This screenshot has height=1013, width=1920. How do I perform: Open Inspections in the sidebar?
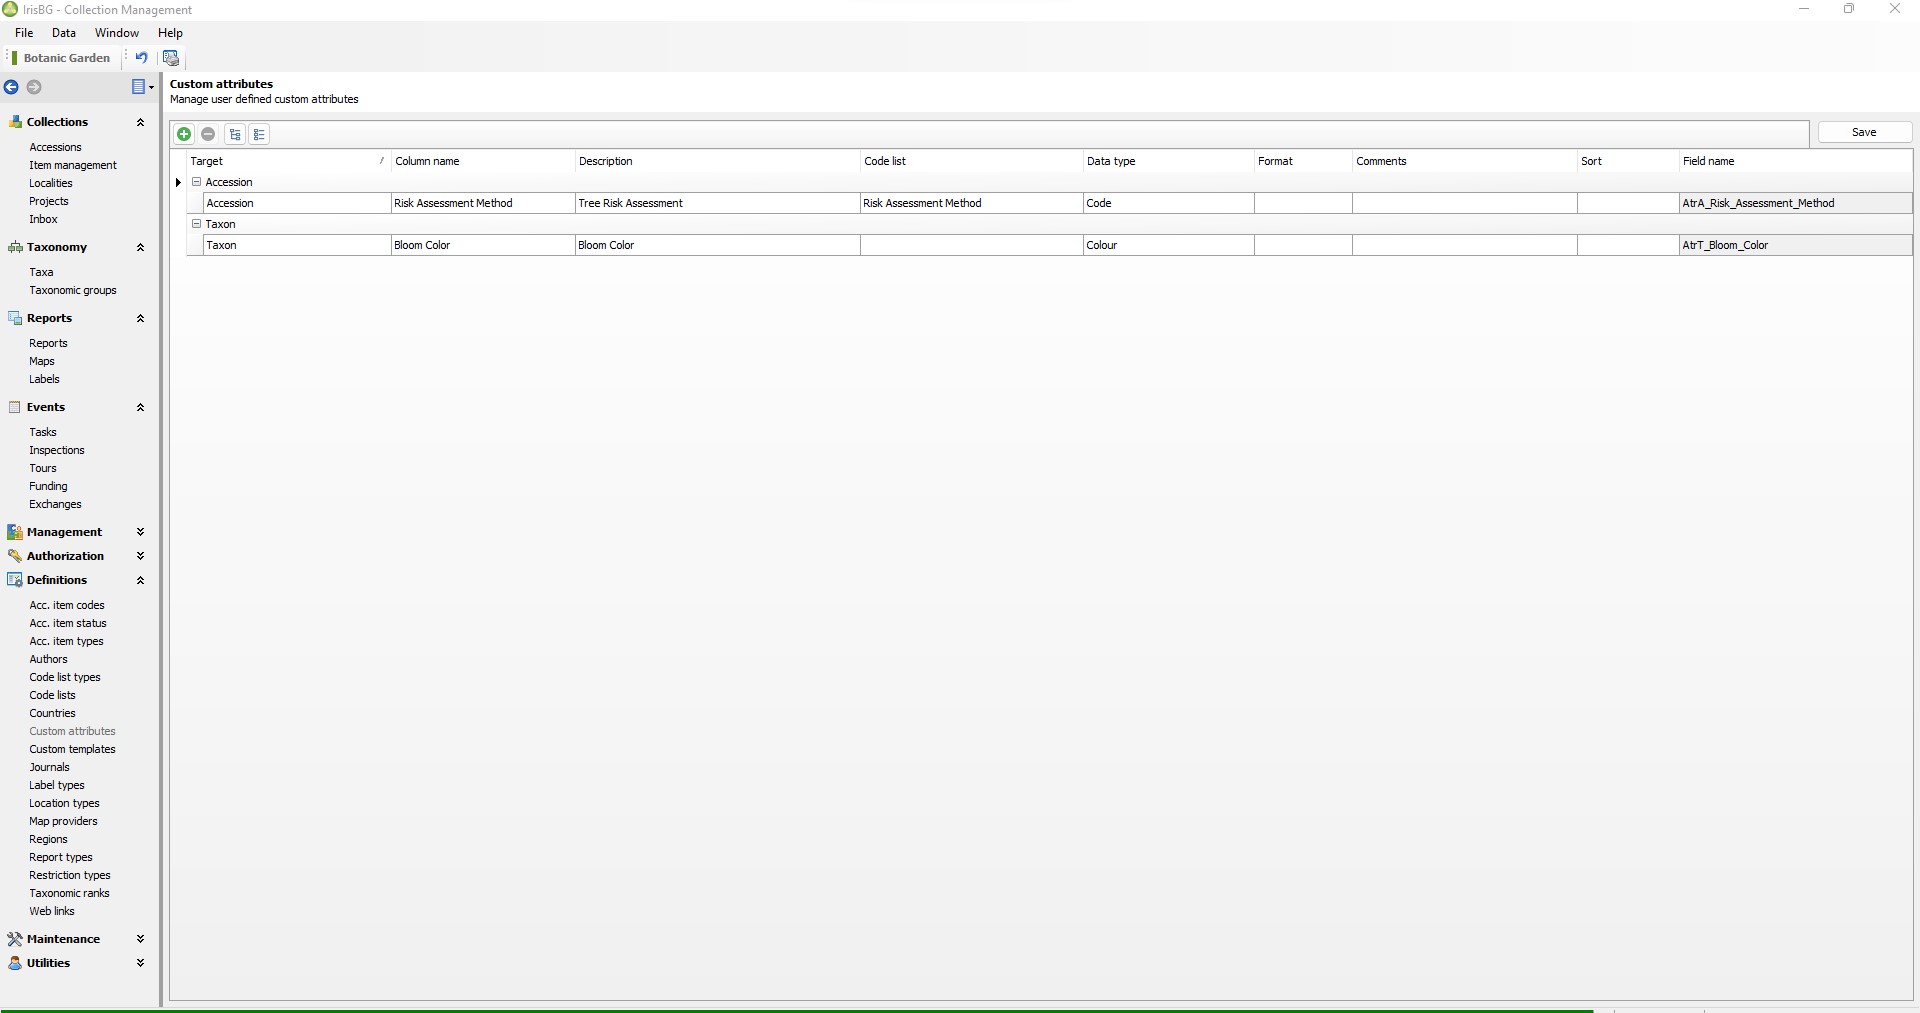(57, 450)
